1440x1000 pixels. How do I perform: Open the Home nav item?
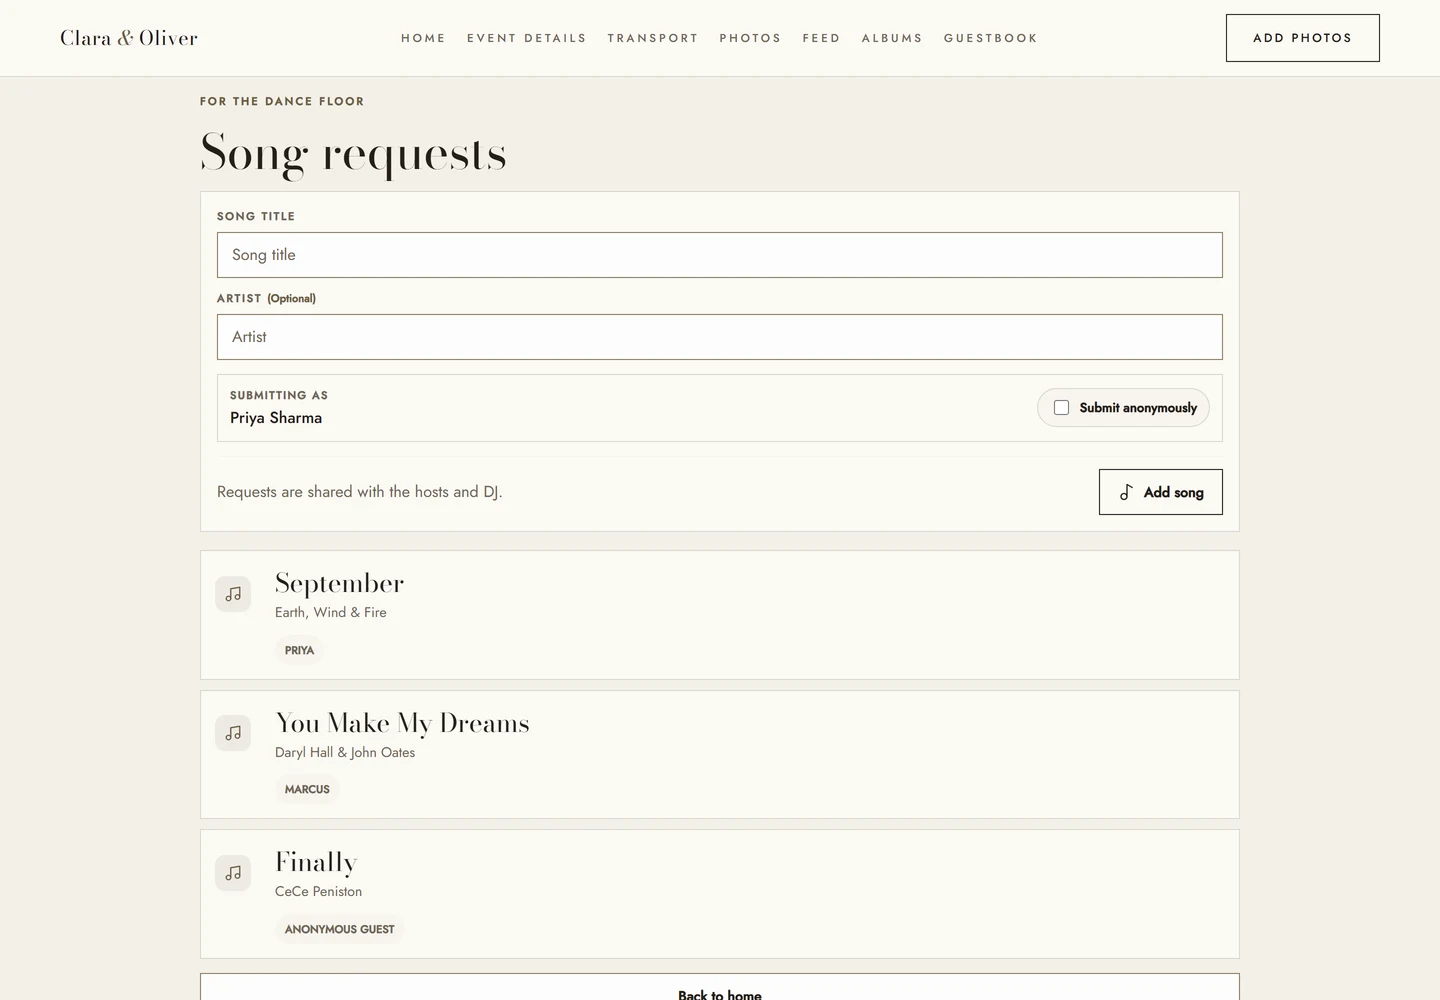point(423,38)
